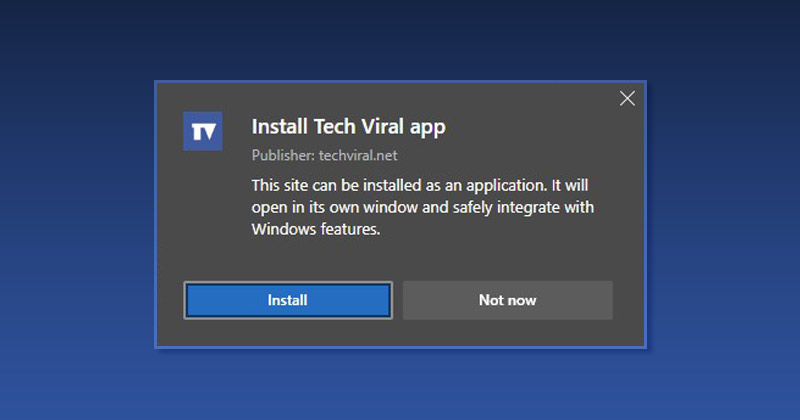Click the Tech Viral TV app icon

click(203, 131)
